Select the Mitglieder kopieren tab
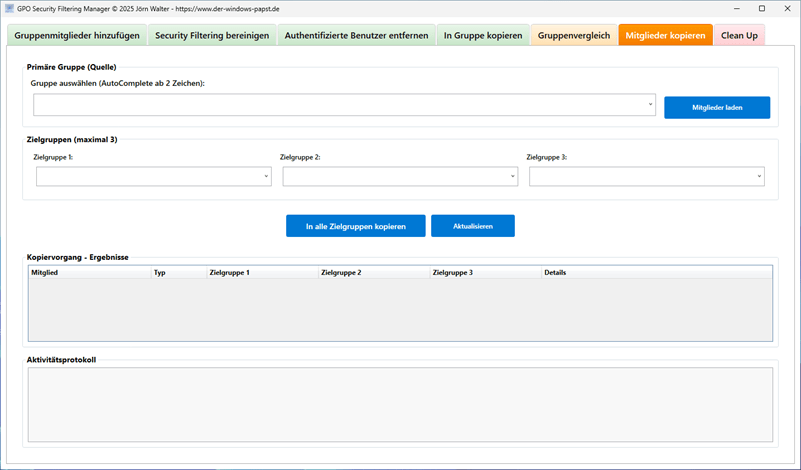This screenshot has height=470, width=801. tap(665, 36)
